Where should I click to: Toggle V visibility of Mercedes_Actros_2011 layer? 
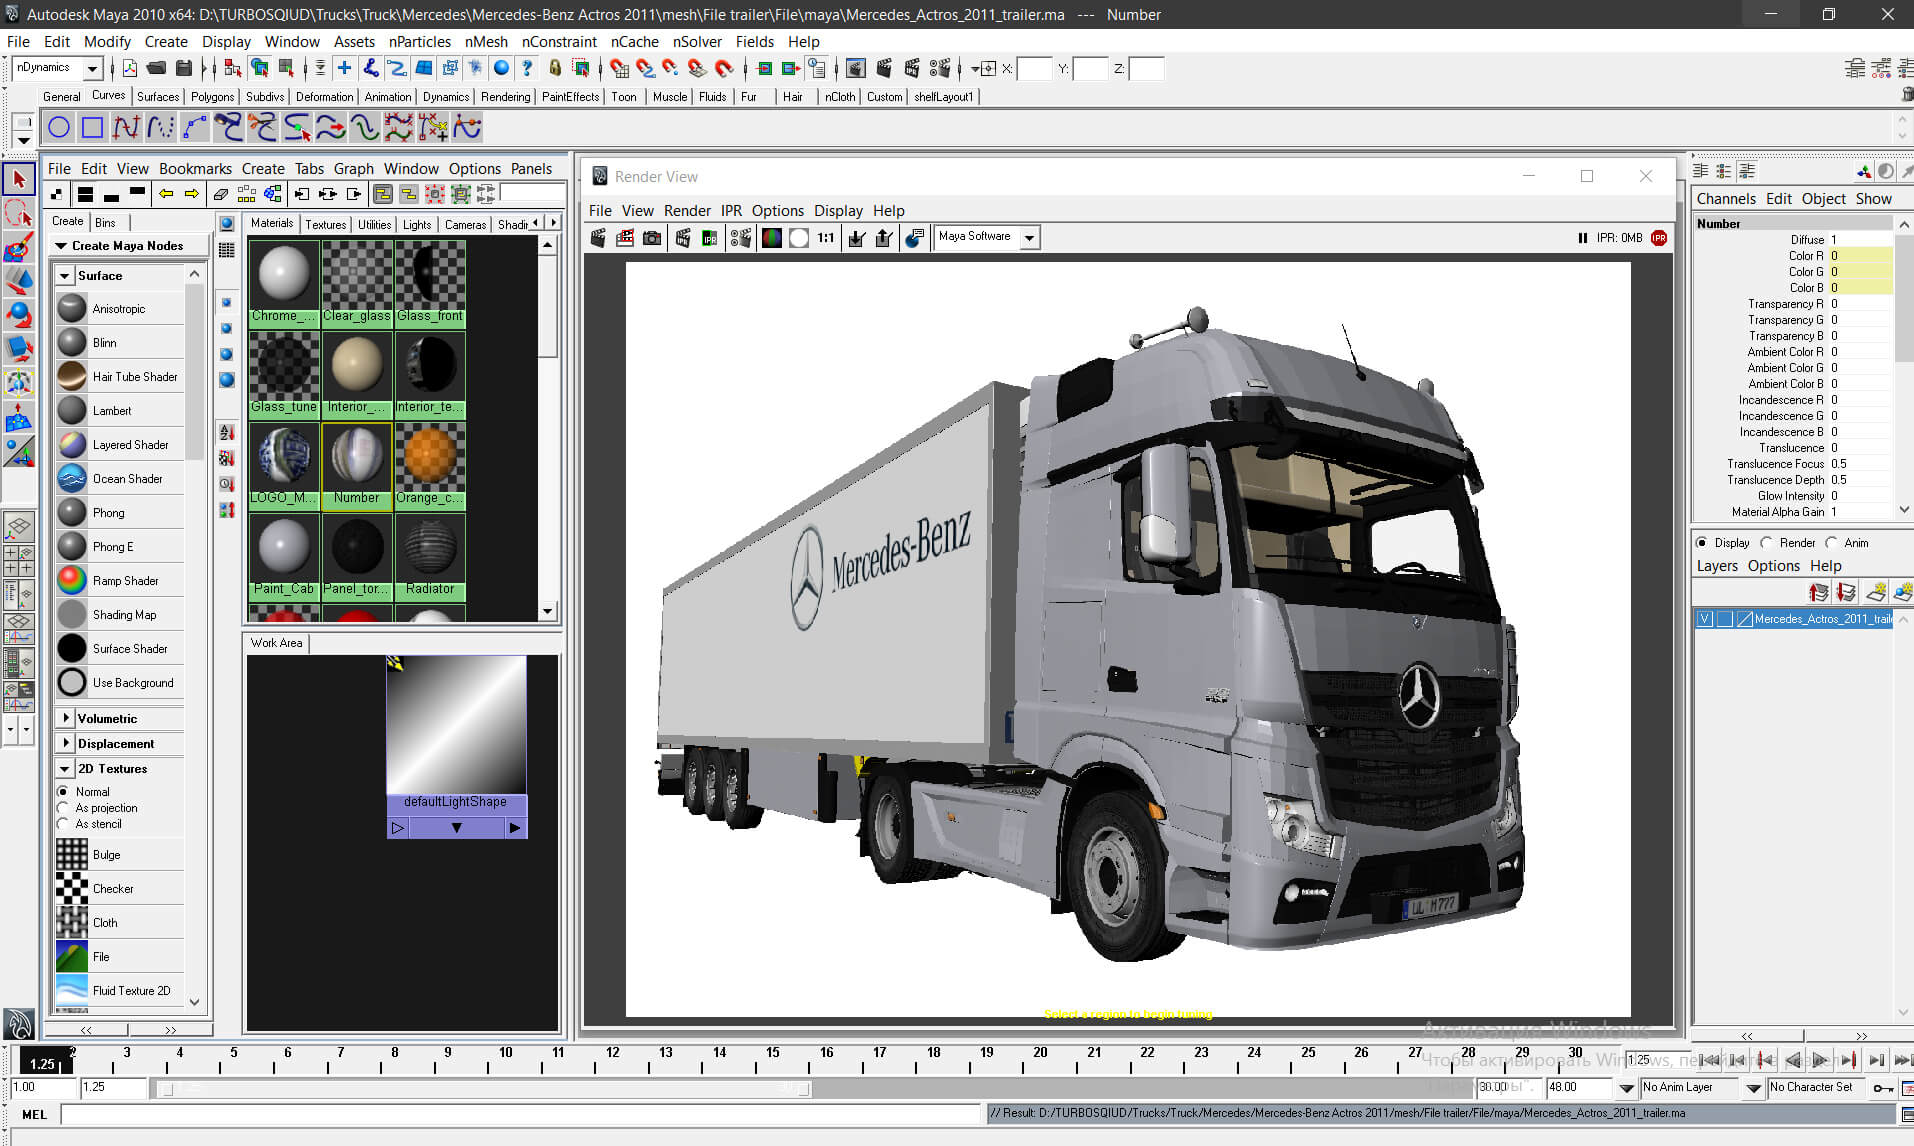1704,619
